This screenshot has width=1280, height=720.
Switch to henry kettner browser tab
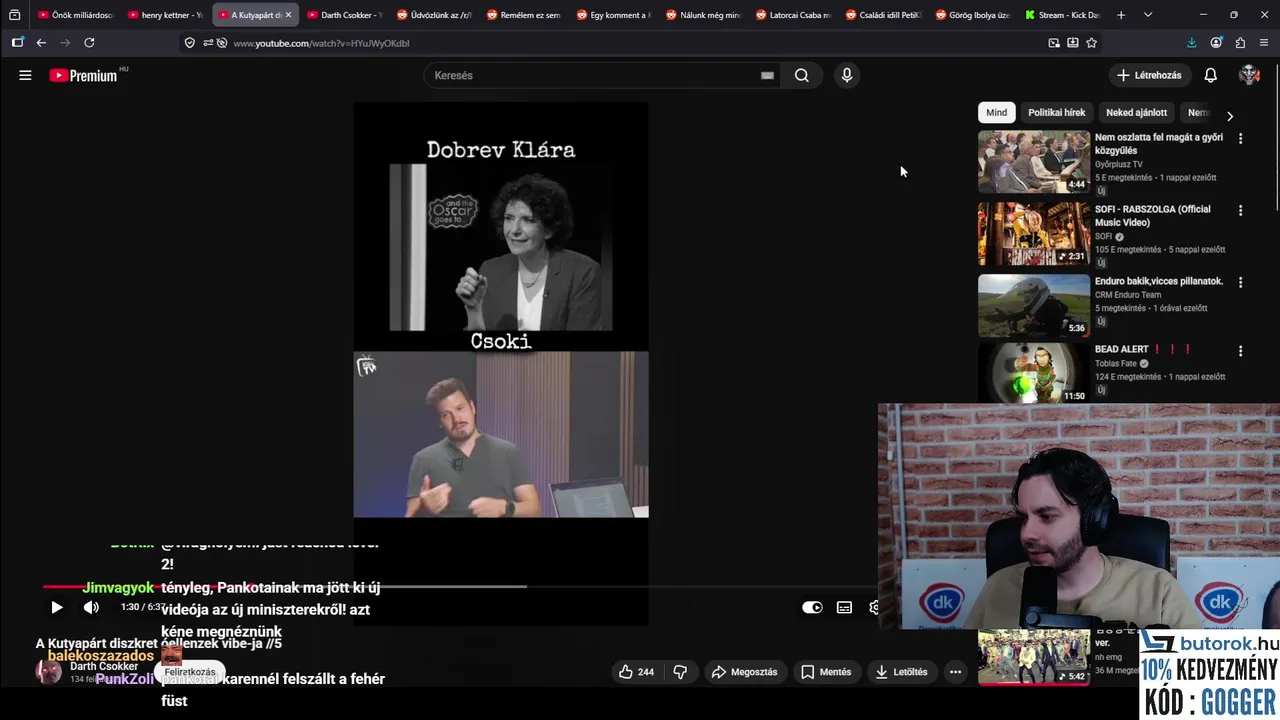click(x=164, y=15)
